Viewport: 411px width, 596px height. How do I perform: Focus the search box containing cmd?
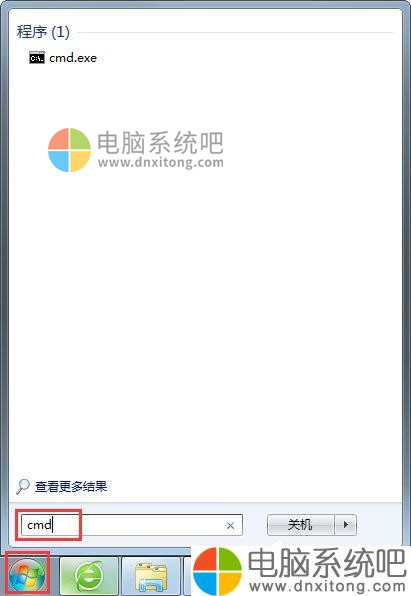point(132,525)
